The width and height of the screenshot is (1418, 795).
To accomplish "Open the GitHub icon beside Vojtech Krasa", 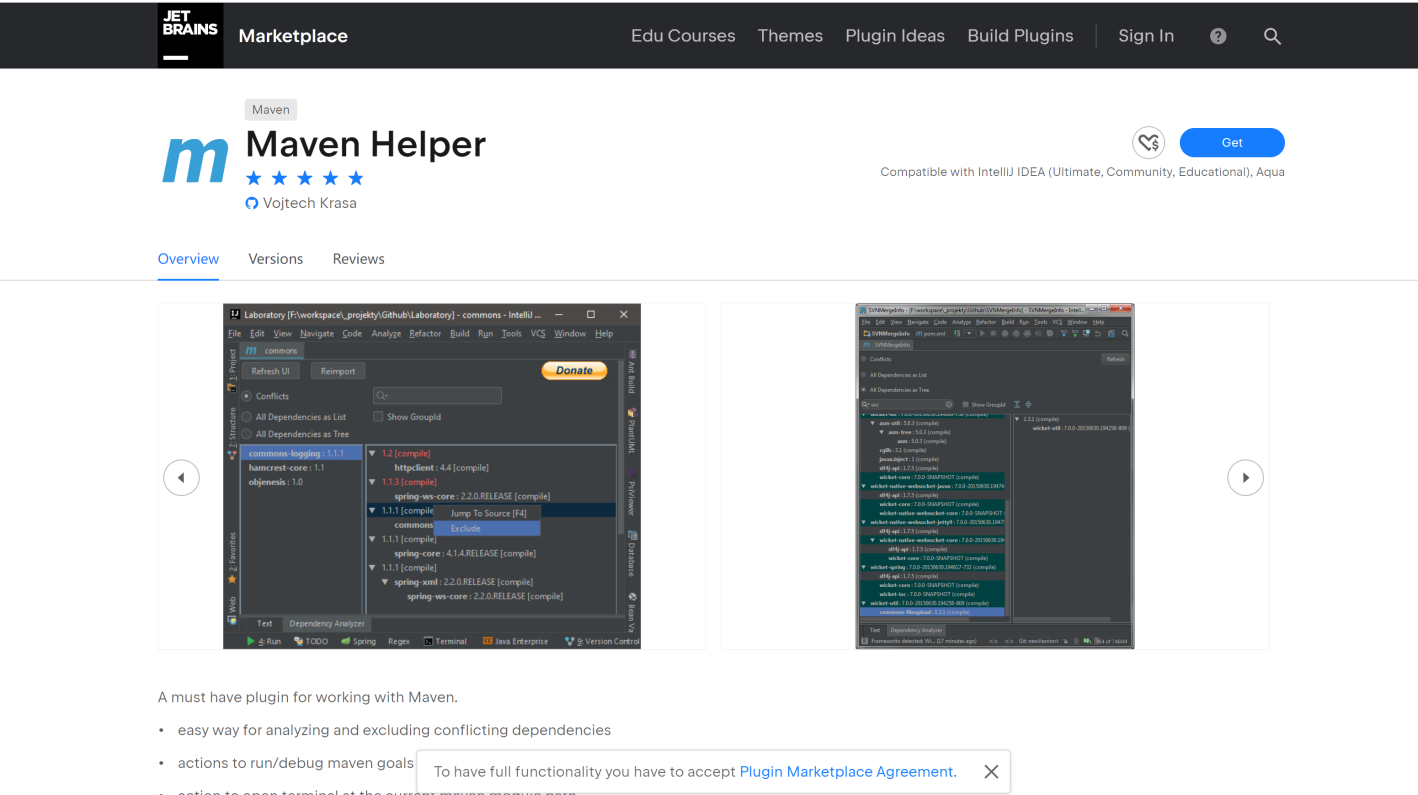I will pos(251,203).
